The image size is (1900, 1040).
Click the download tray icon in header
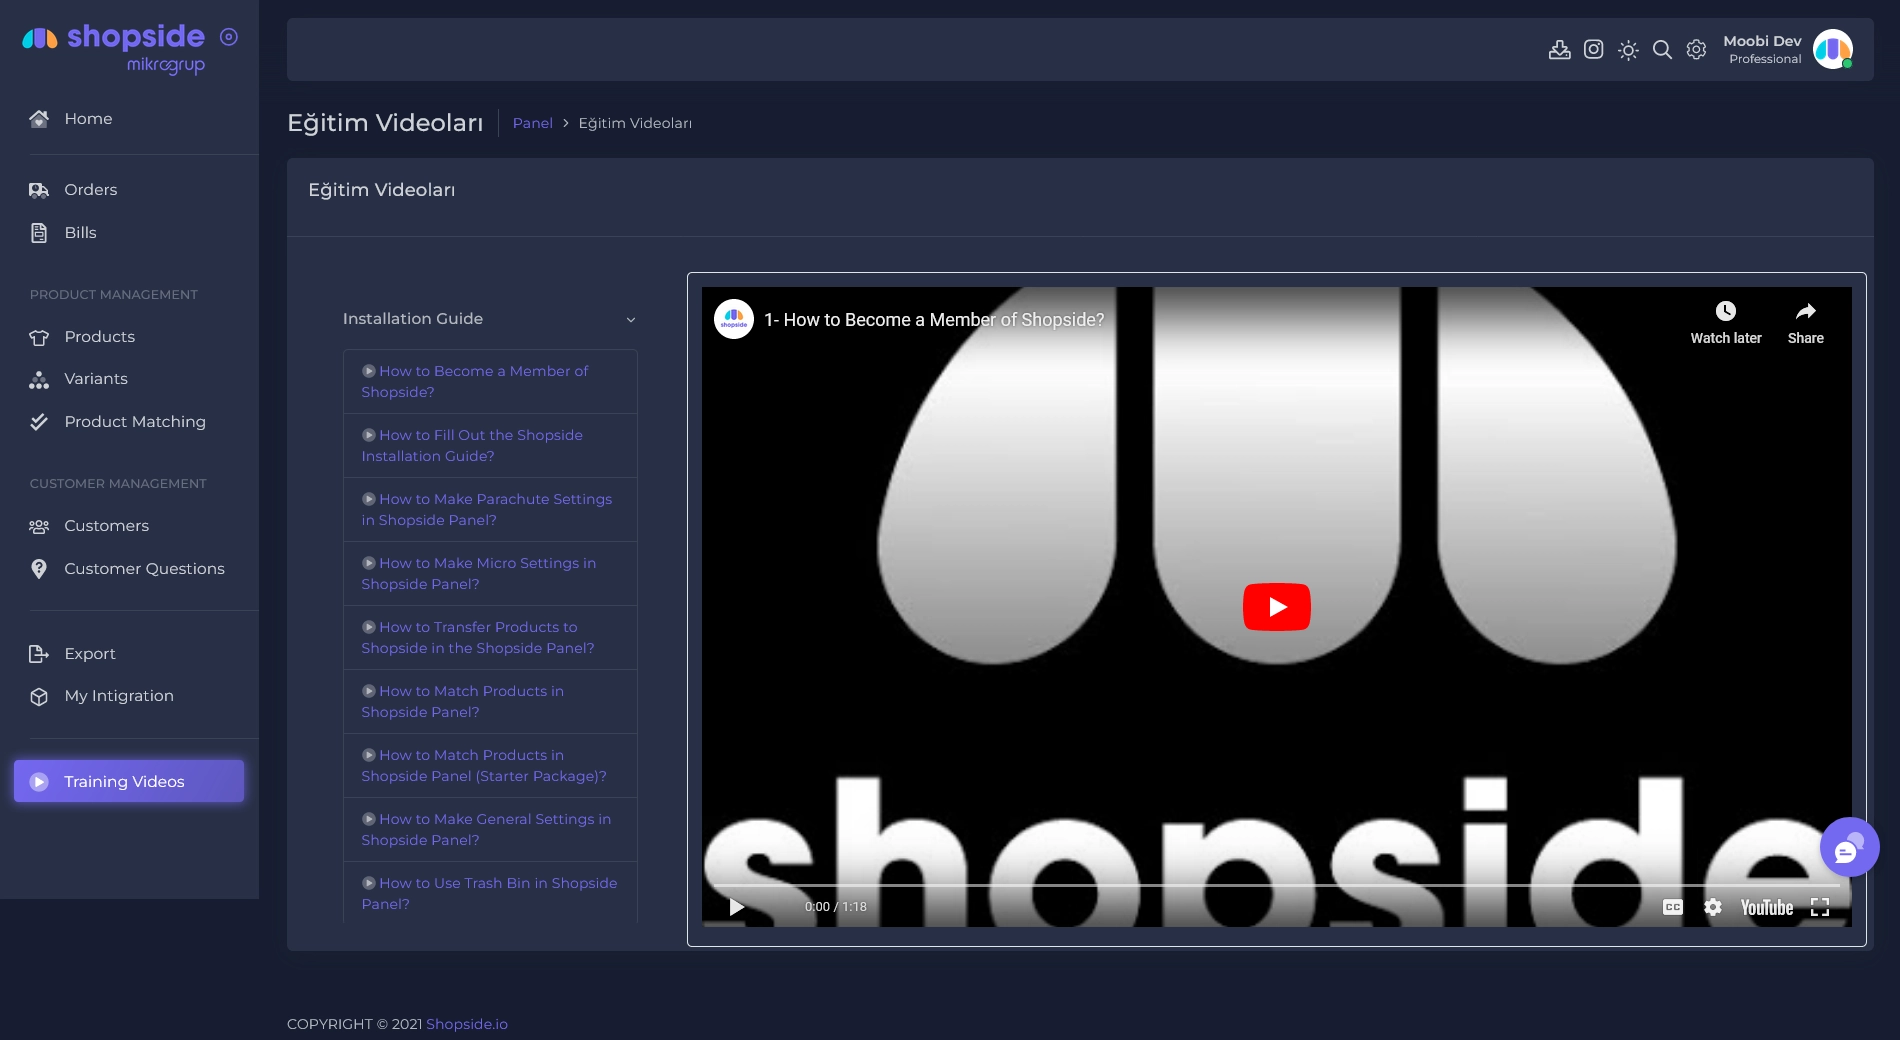tap(1560, 50)
